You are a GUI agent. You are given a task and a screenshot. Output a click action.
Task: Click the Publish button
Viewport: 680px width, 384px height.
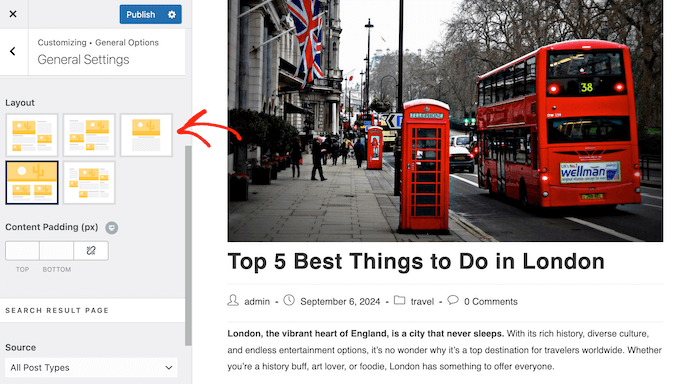(141, 14)
